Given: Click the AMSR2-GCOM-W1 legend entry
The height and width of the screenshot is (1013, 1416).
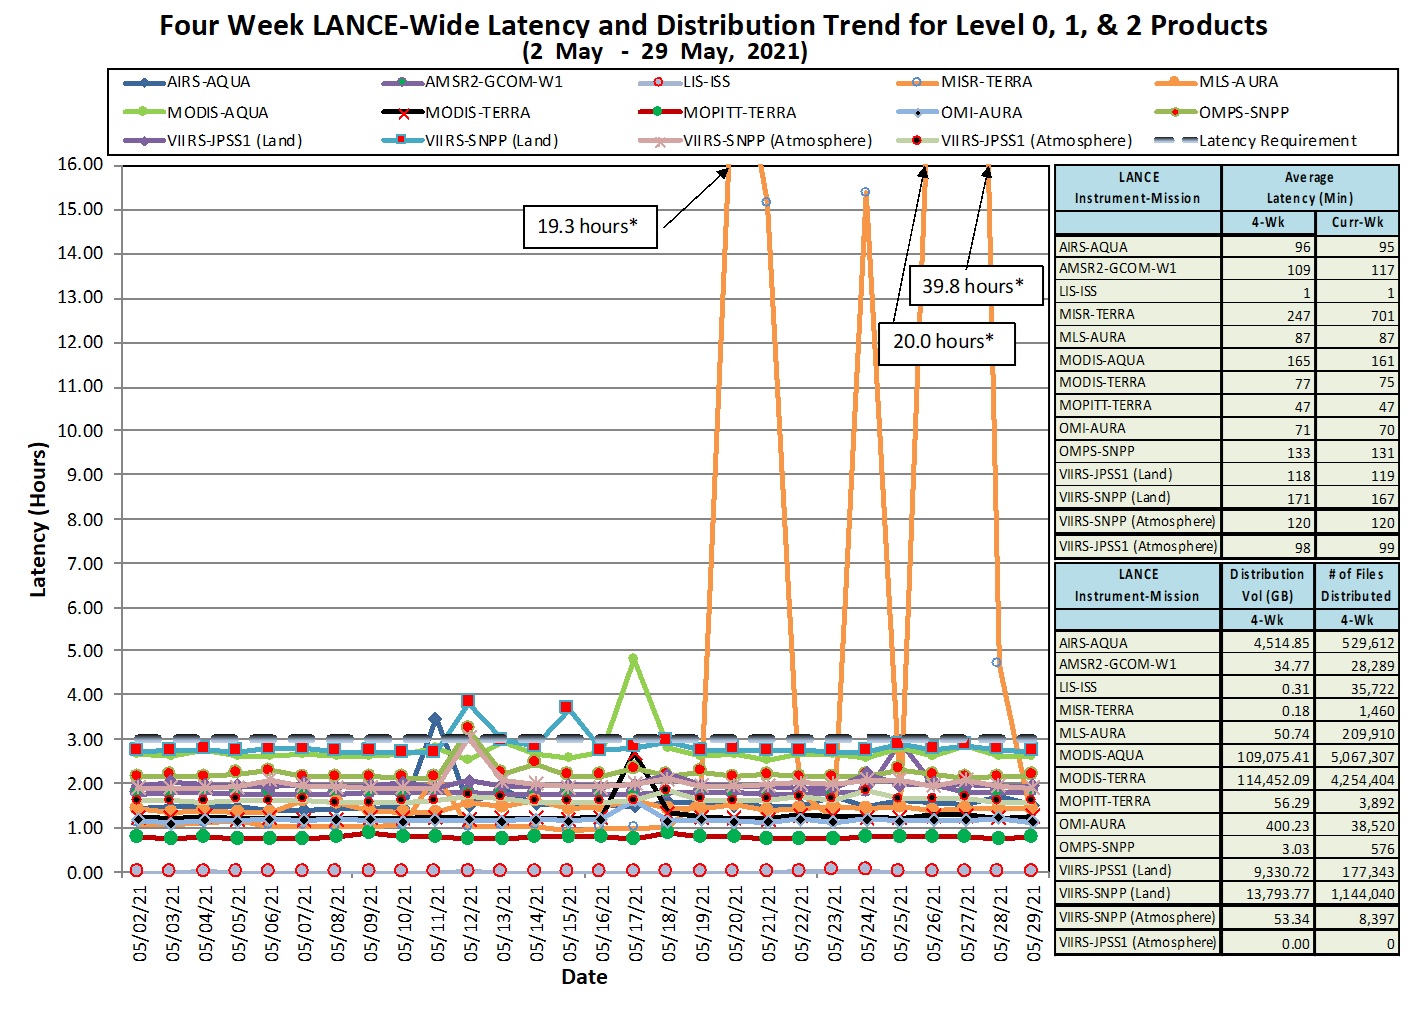Looking at the screenshot, I should [472, 82].
